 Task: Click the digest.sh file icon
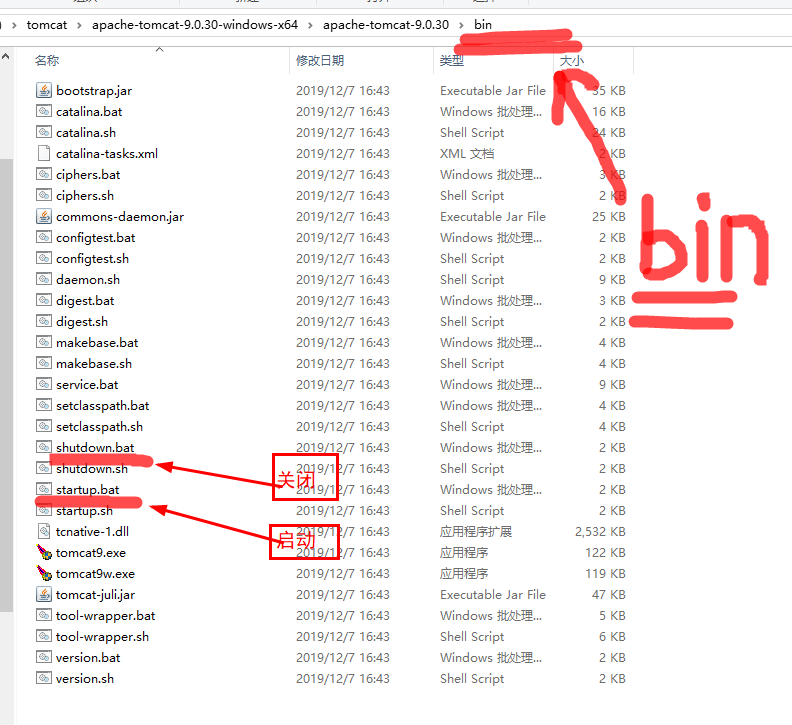click(44, 321)
